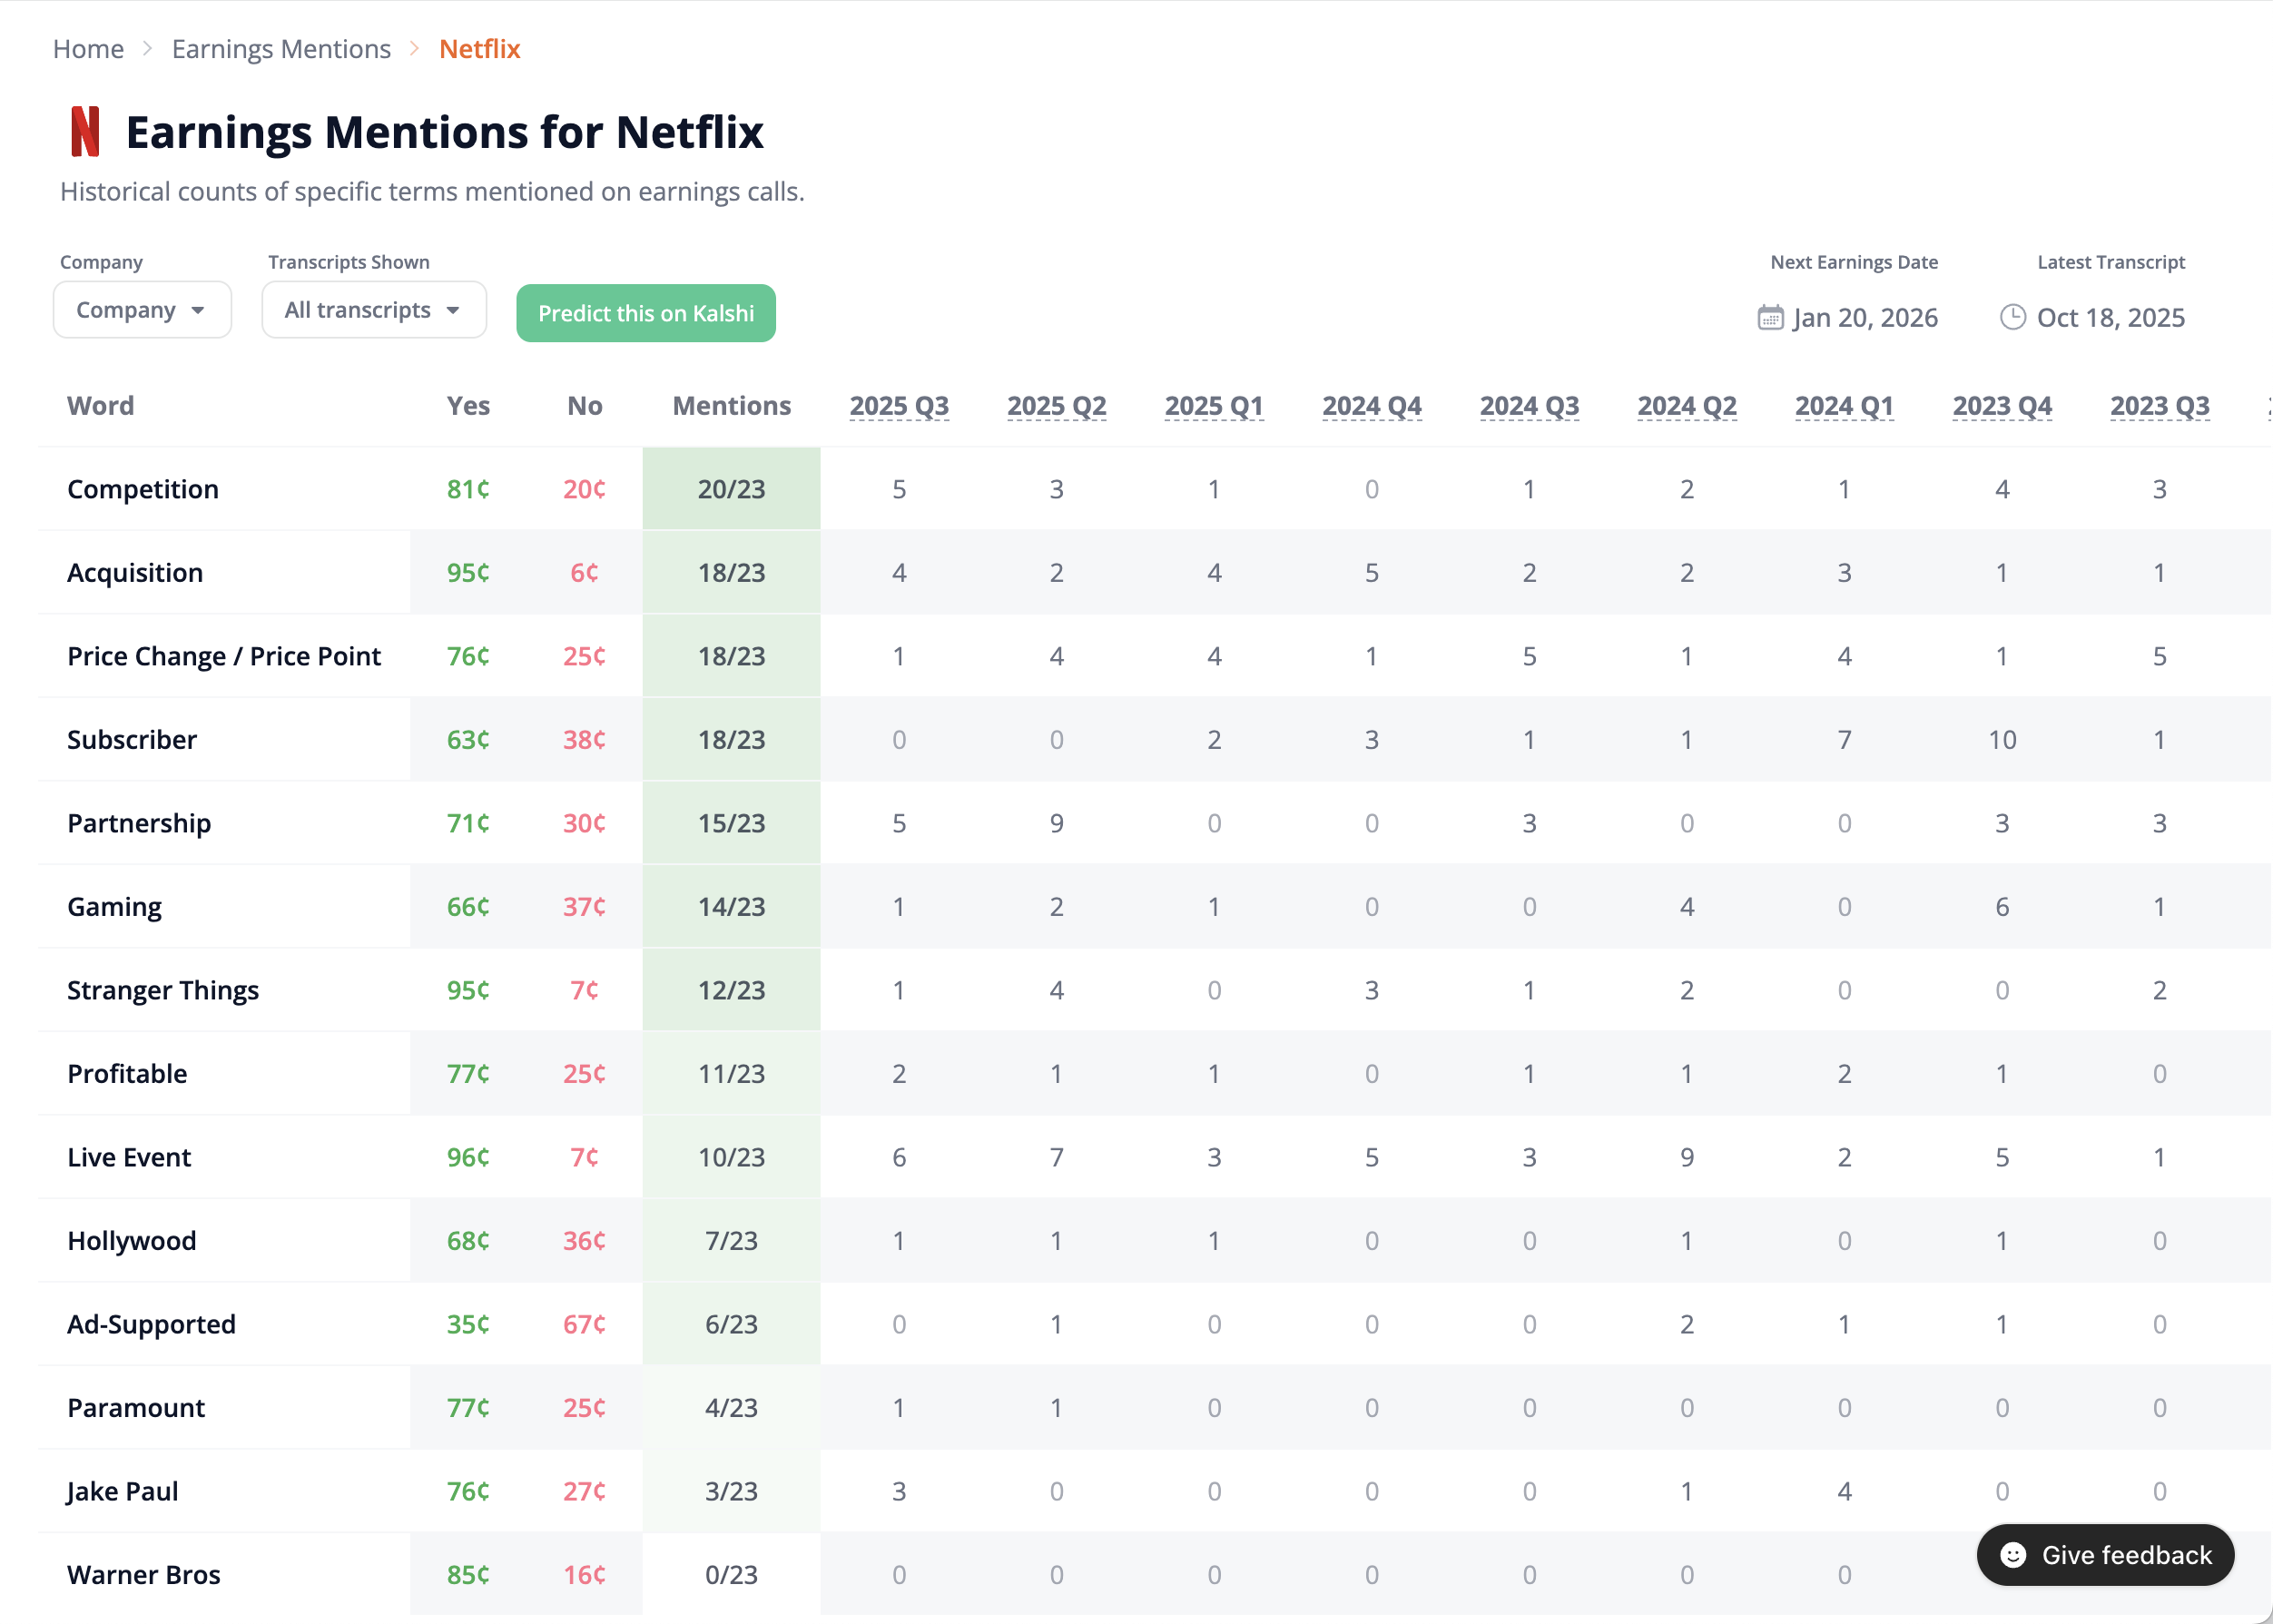
Task: Select the Competition word row
Action: pos(143,489)
